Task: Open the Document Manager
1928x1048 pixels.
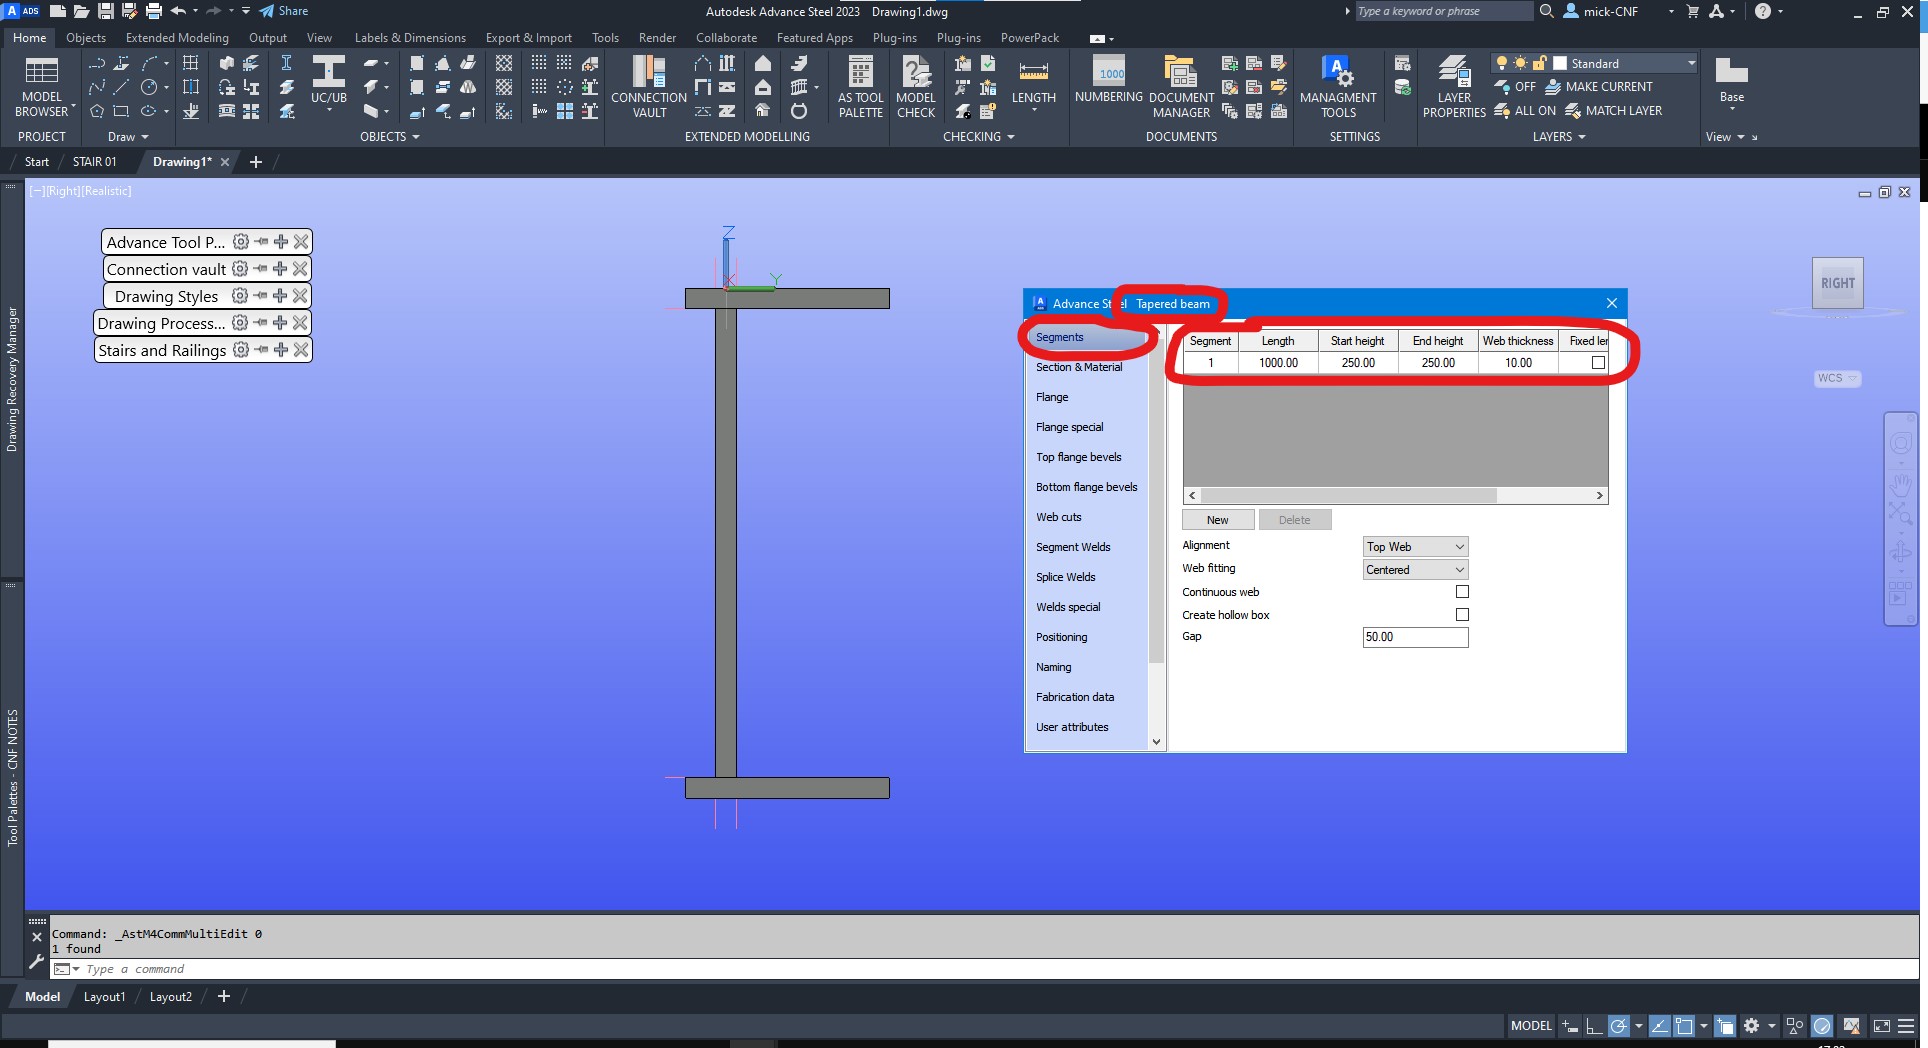Action: point(1180,86)
